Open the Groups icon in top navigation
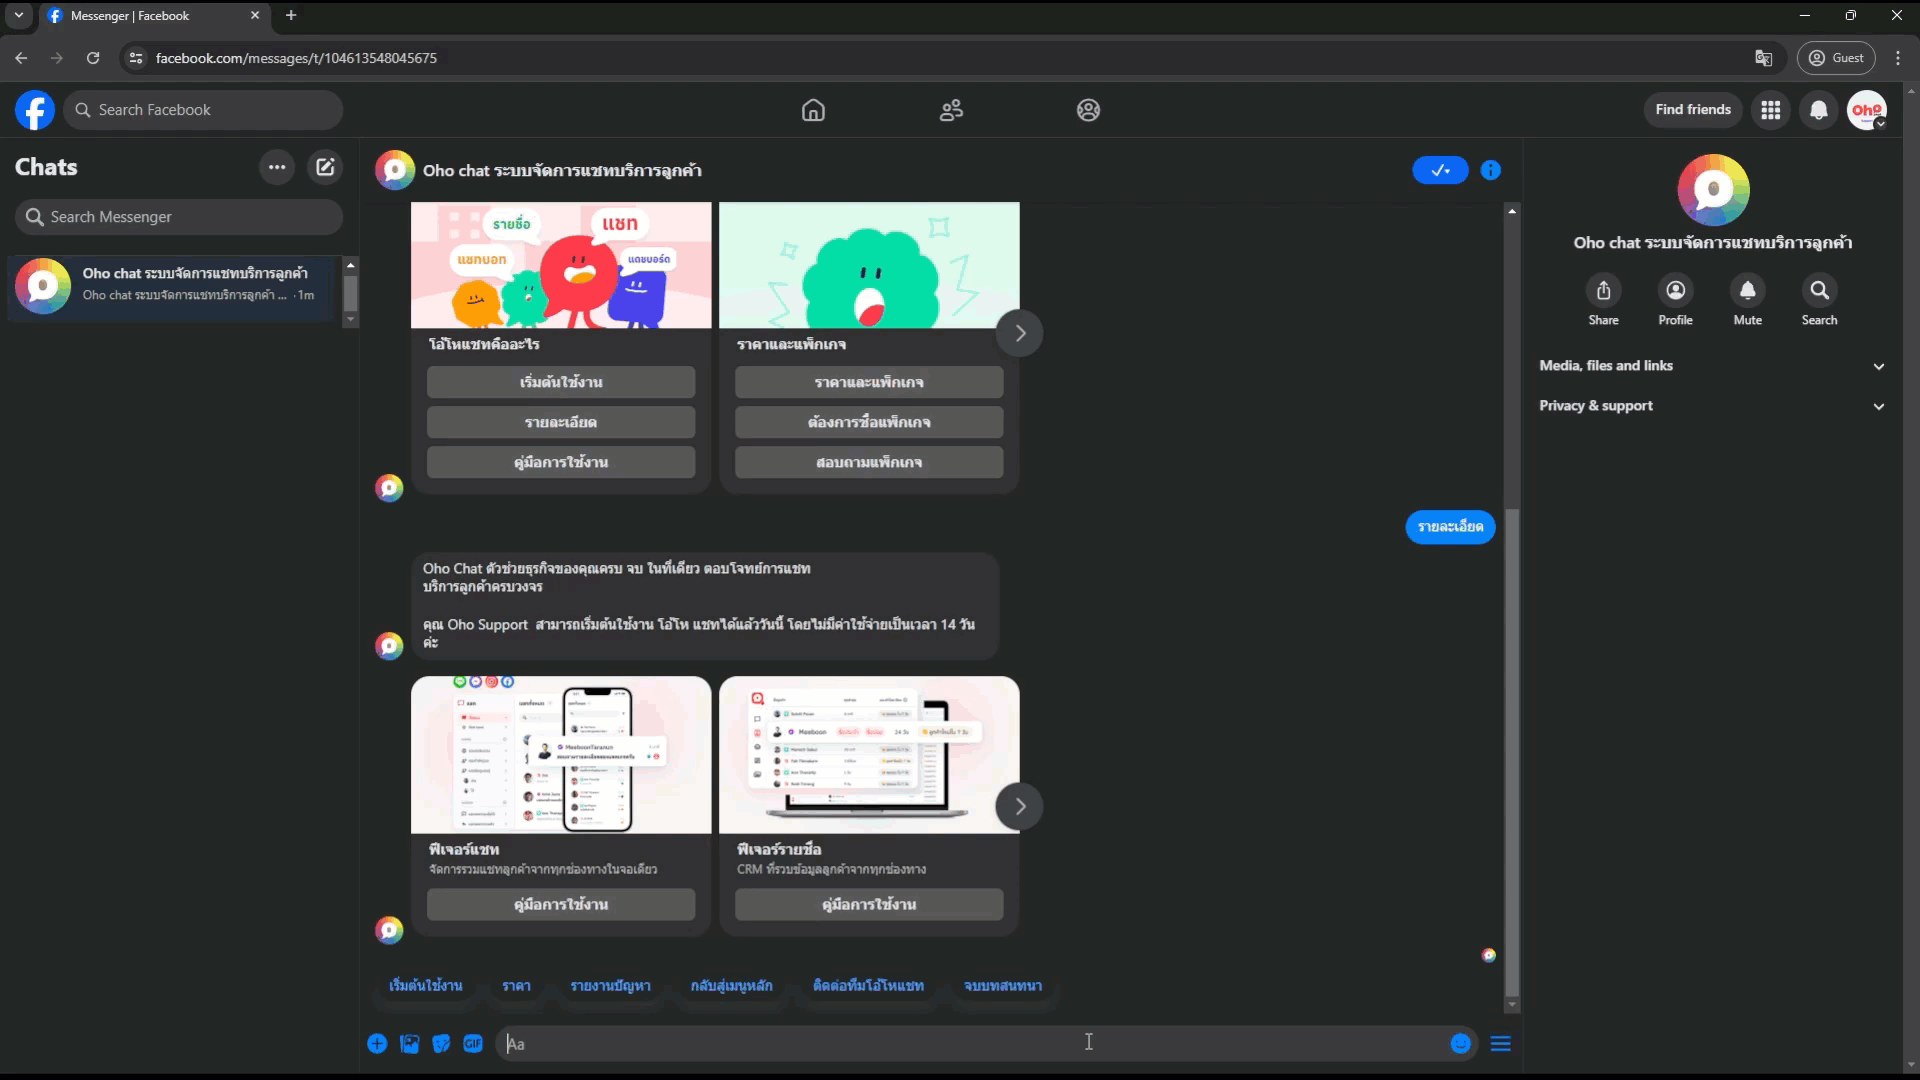1920x1080 pixels. 1088,110
